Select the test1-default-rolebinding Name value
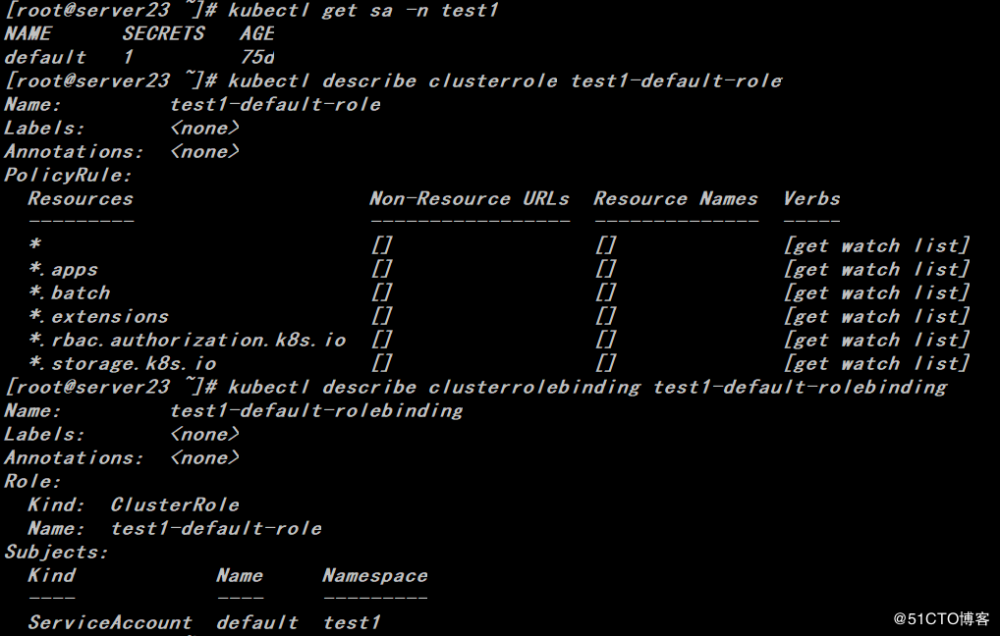The image size is (1000, 636). pyautogui.click(x=316, y=410)
